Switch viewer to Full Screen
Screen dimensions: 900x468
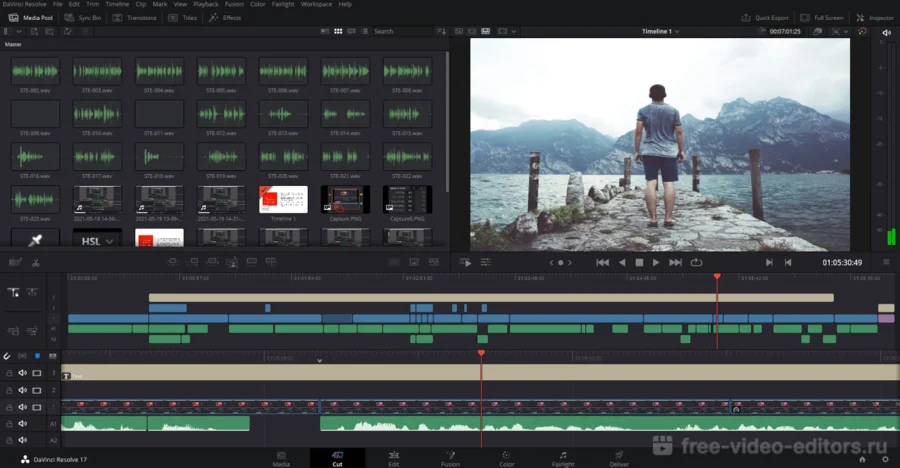pyautogui.click(x=822, y=18)
